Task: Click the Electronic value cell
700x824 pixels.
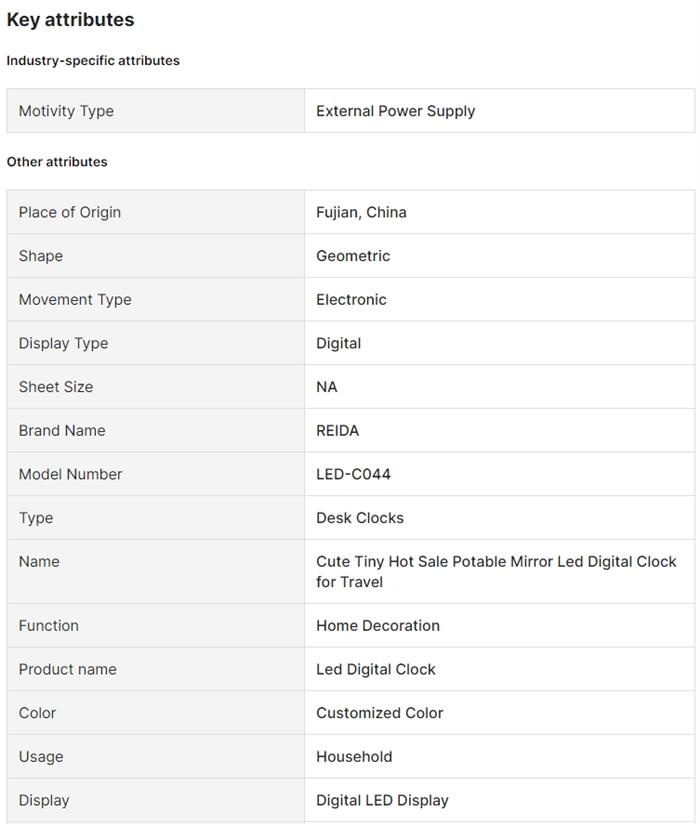Action: 351,299
